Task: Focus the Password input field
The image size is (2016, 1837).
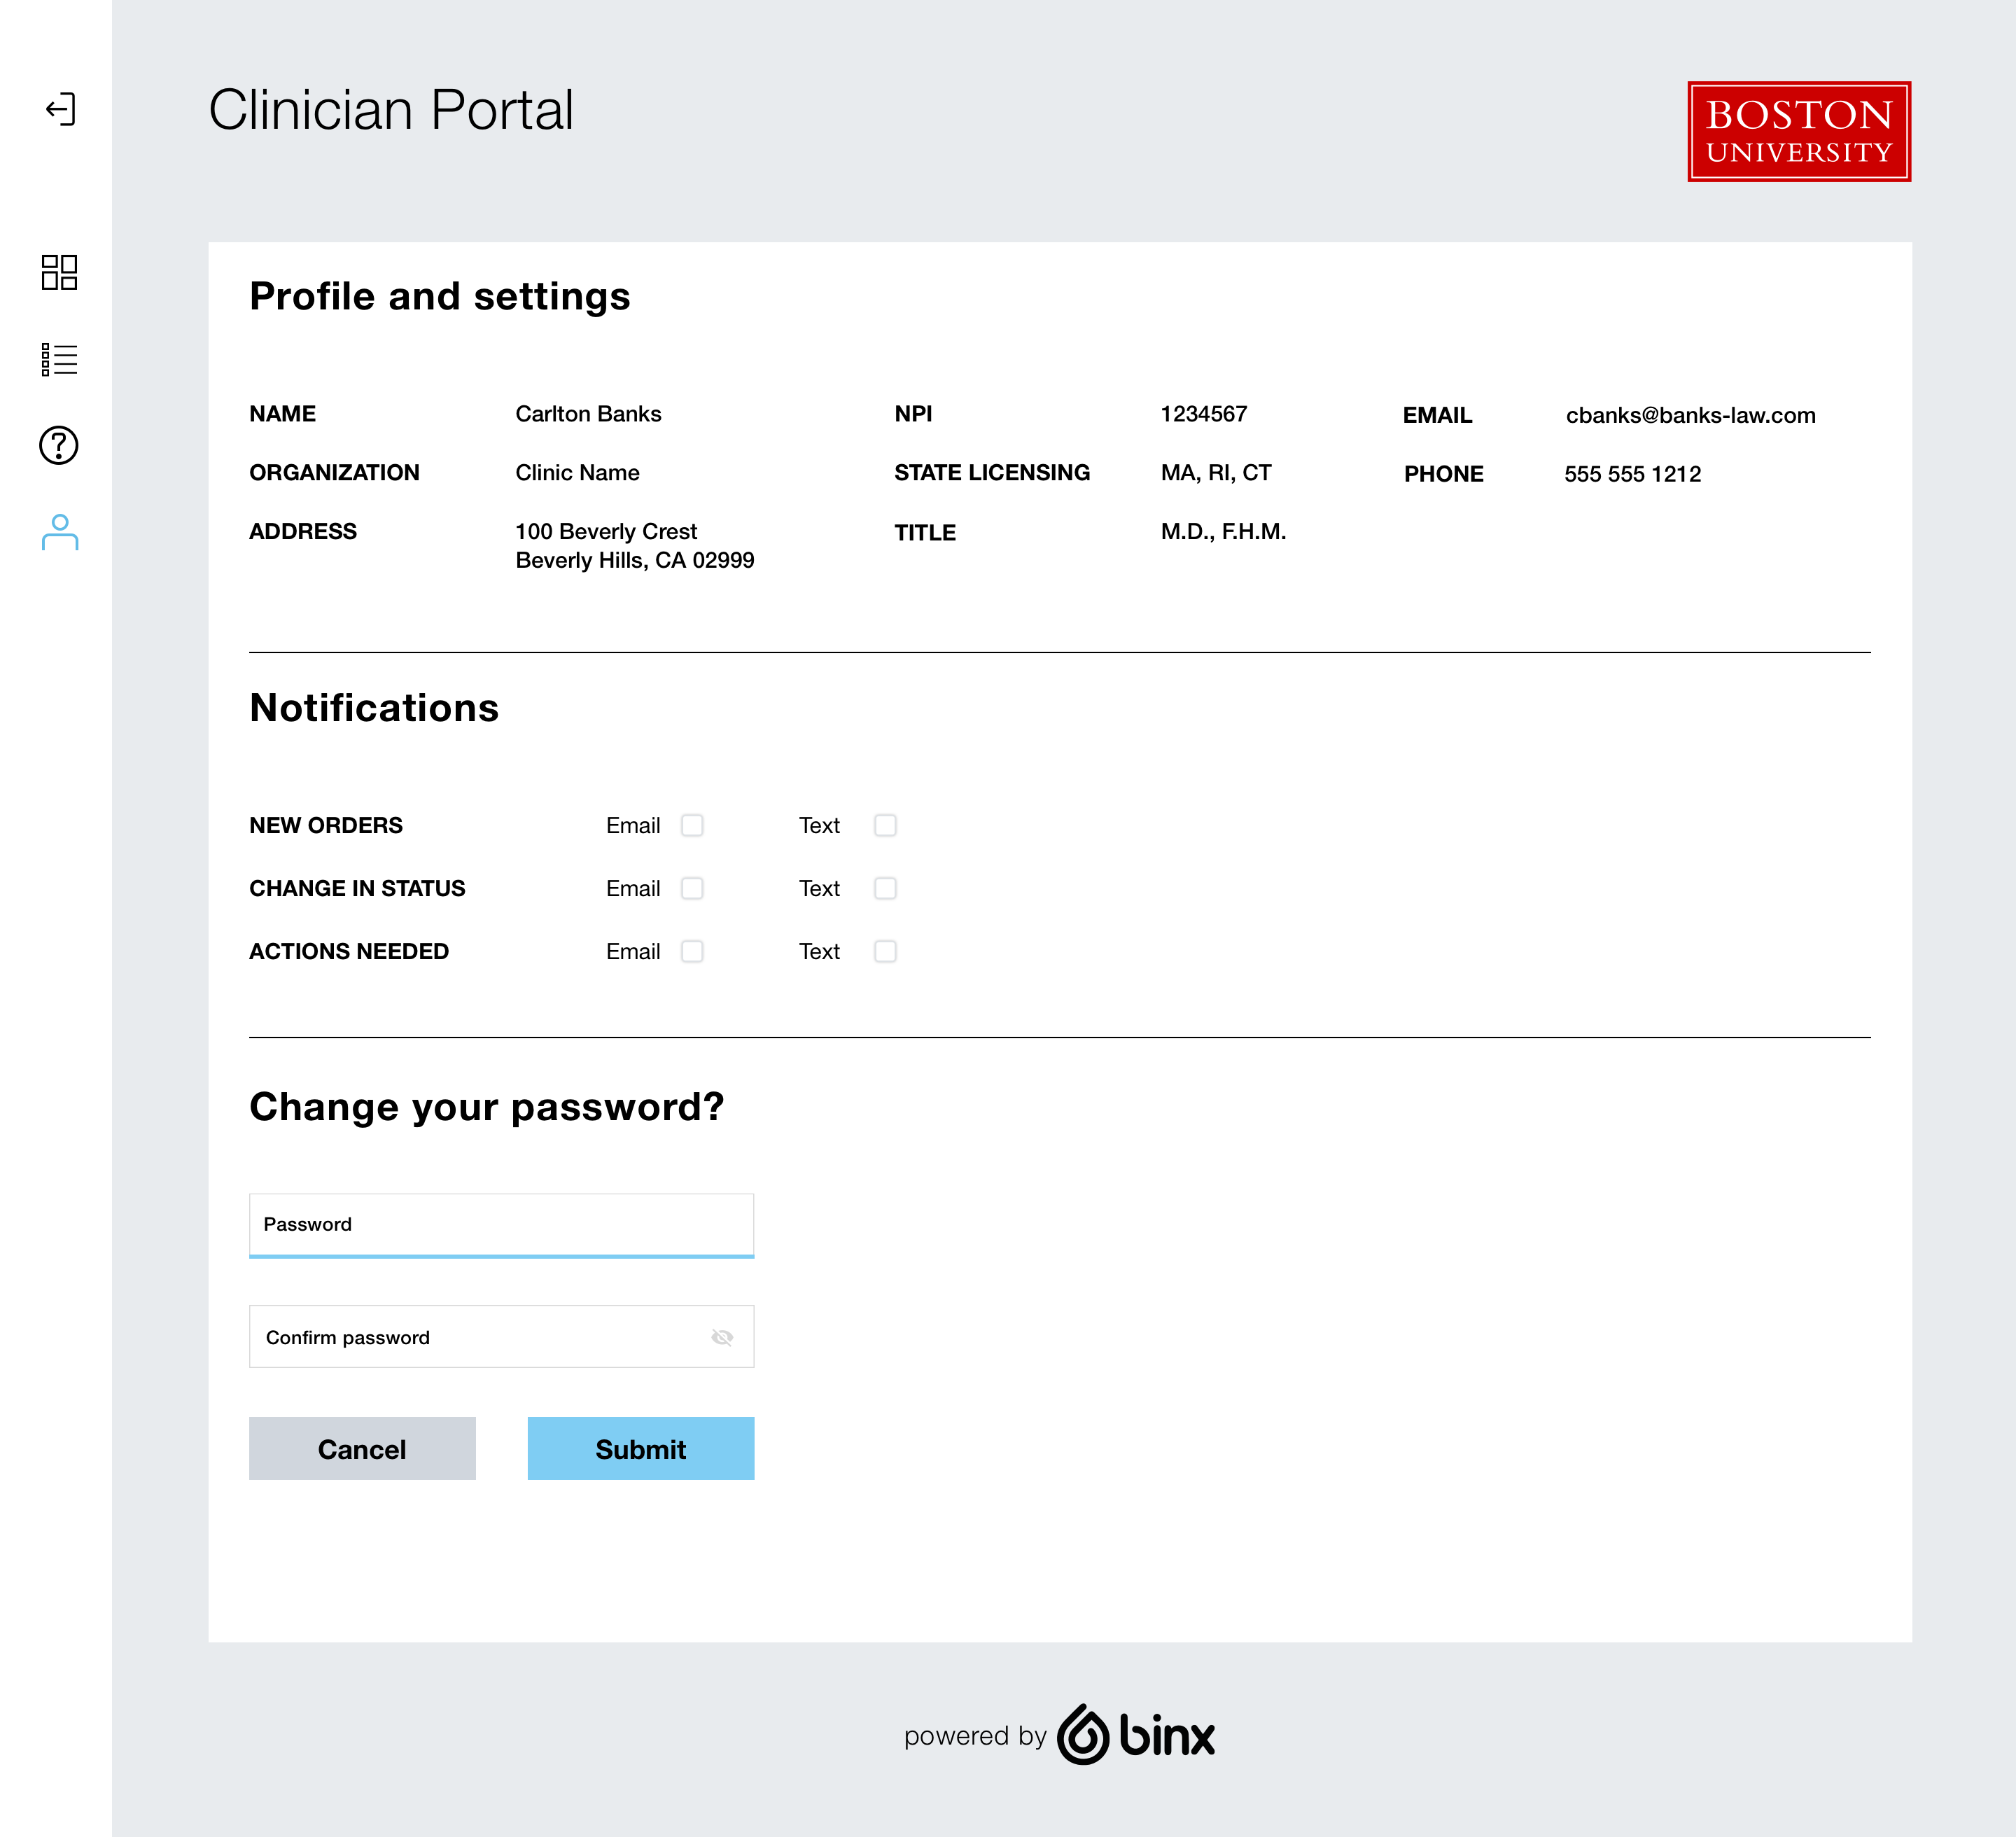Action: (501, 1225)
